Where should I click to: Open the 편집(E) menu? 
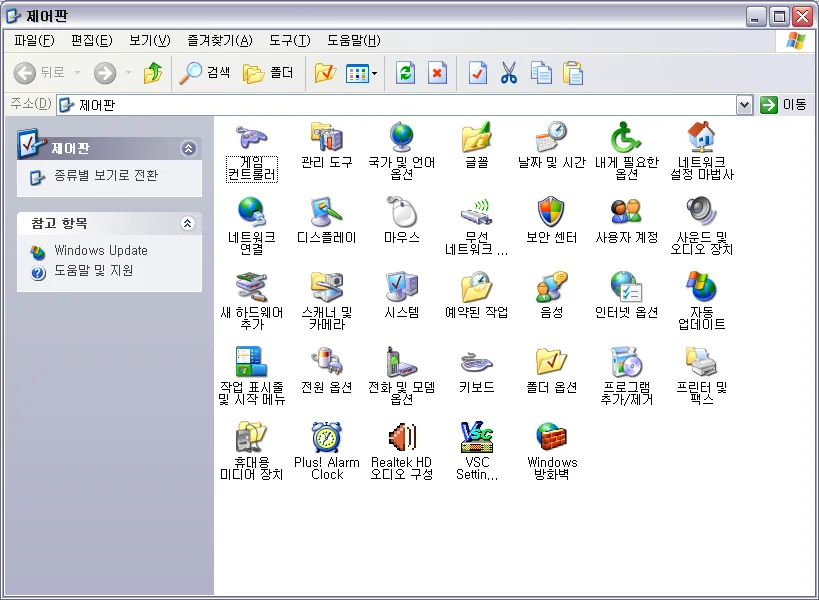(92, 41)
